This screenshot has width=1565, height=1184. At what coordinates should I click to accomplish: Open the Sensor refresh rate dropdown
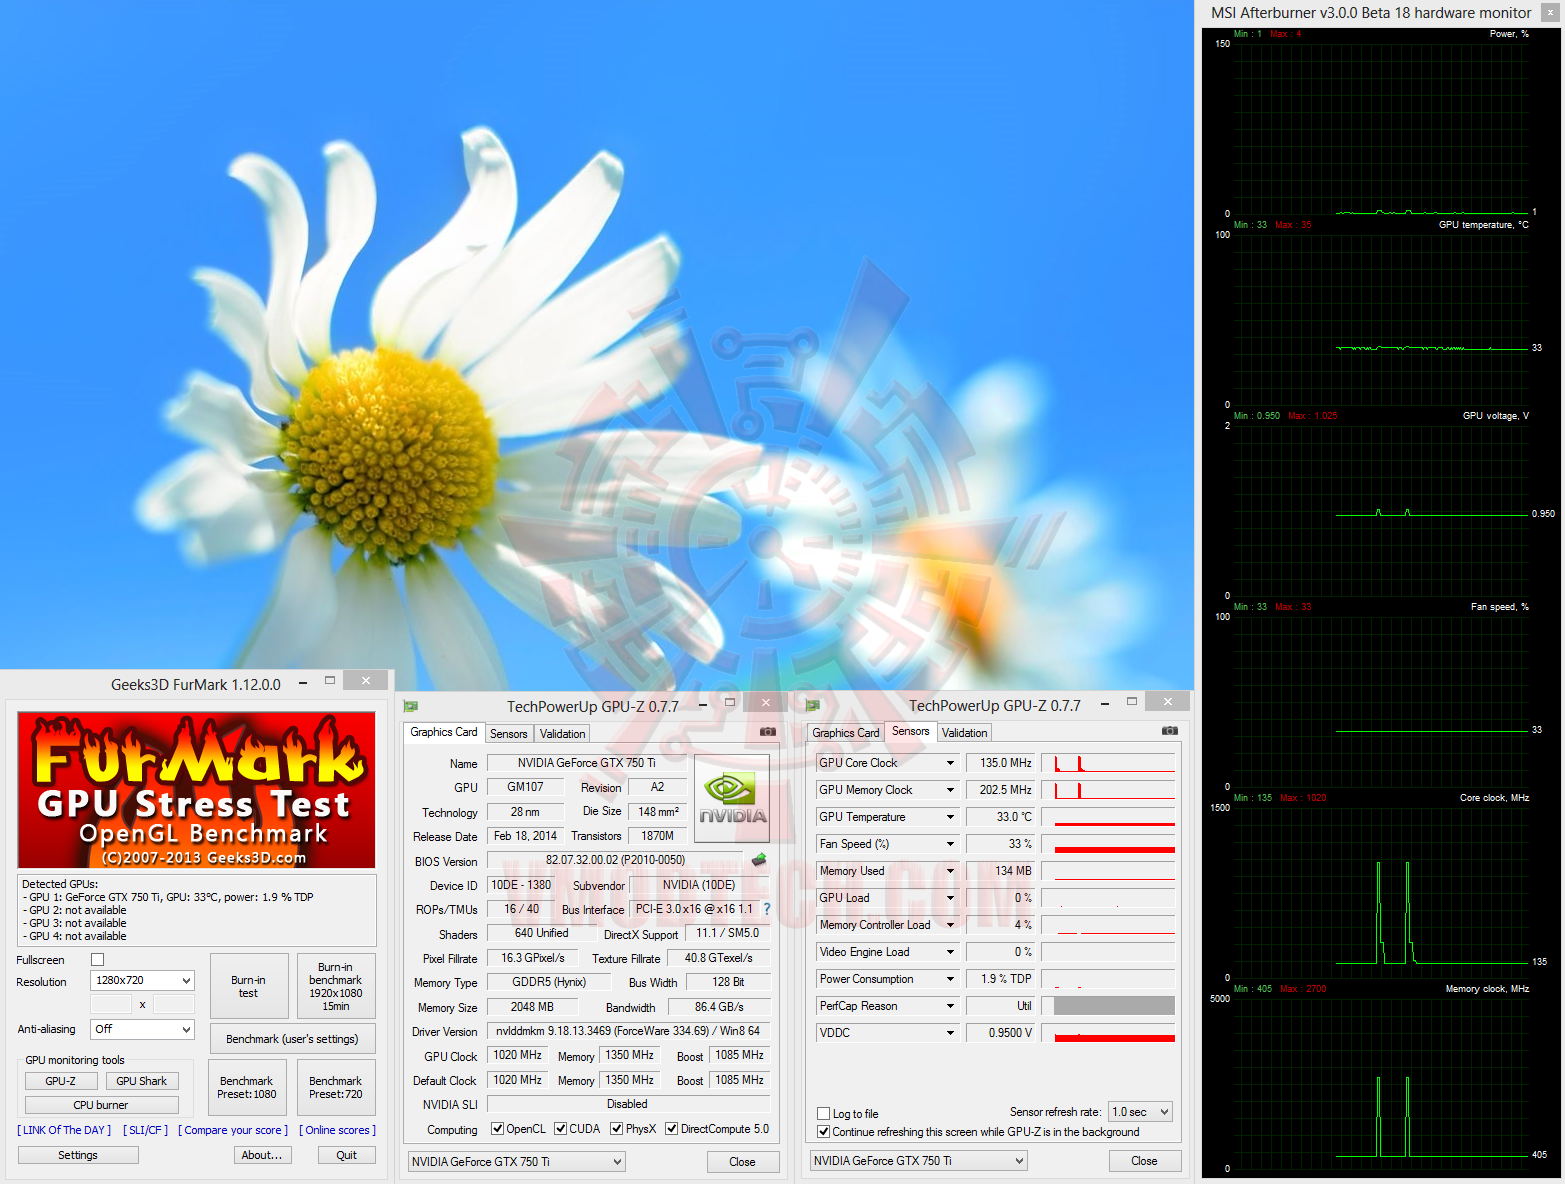[1140, 1112]
